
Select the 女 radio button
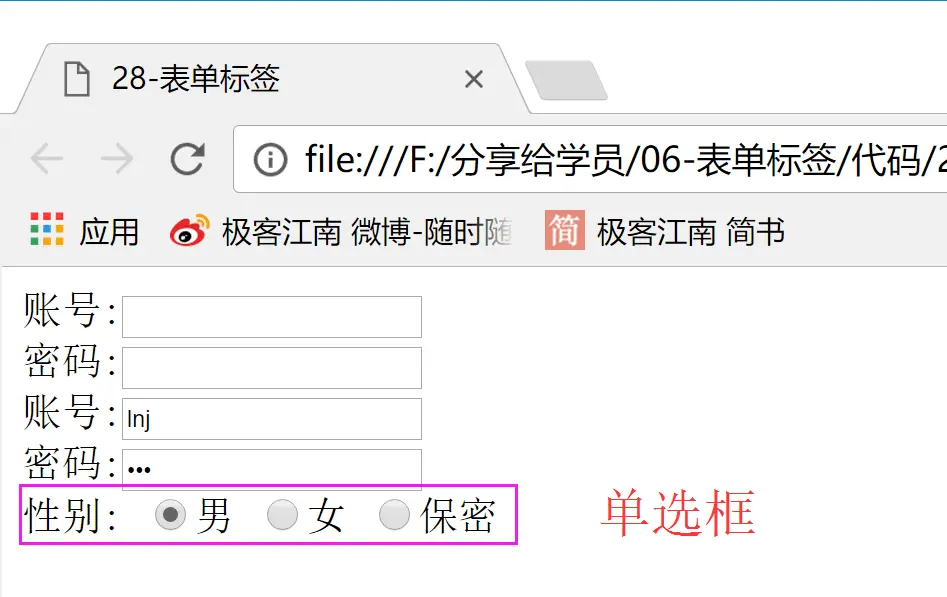click(282, 515)
